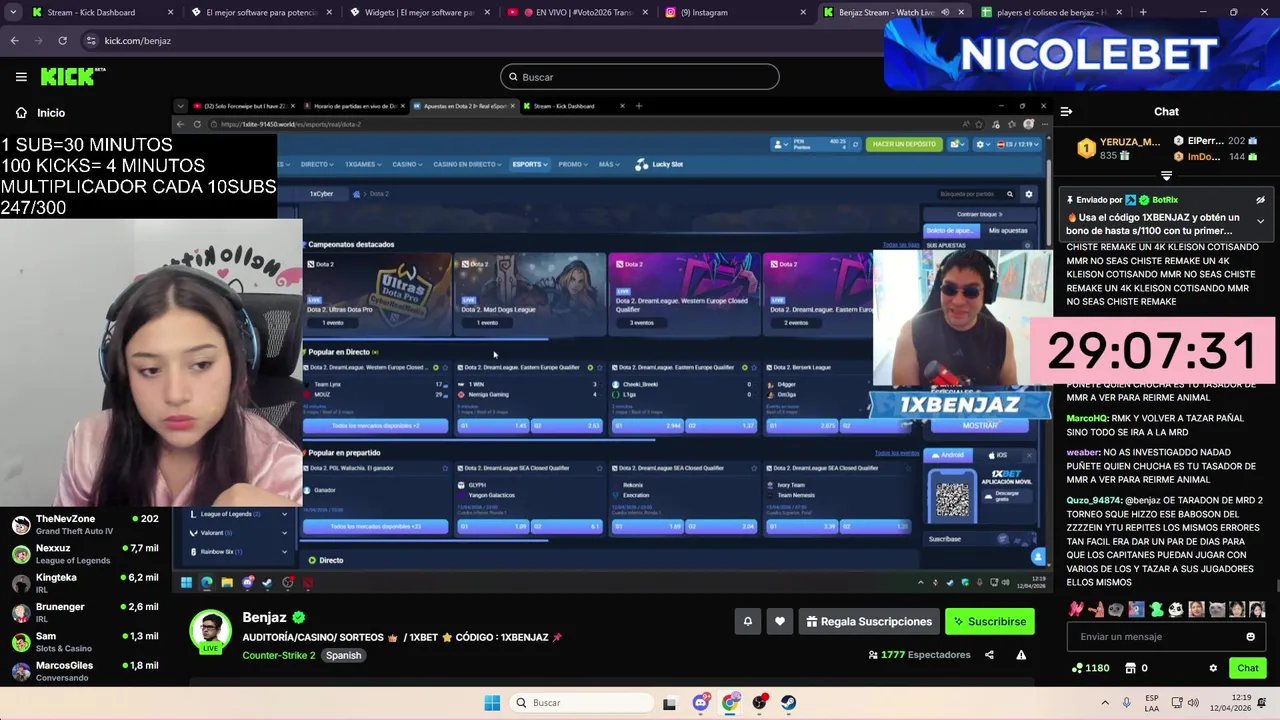Click Regala Suscripciones button
Image resolution: width=1280 pixels, height=720 pixels.
pos(869,622)
